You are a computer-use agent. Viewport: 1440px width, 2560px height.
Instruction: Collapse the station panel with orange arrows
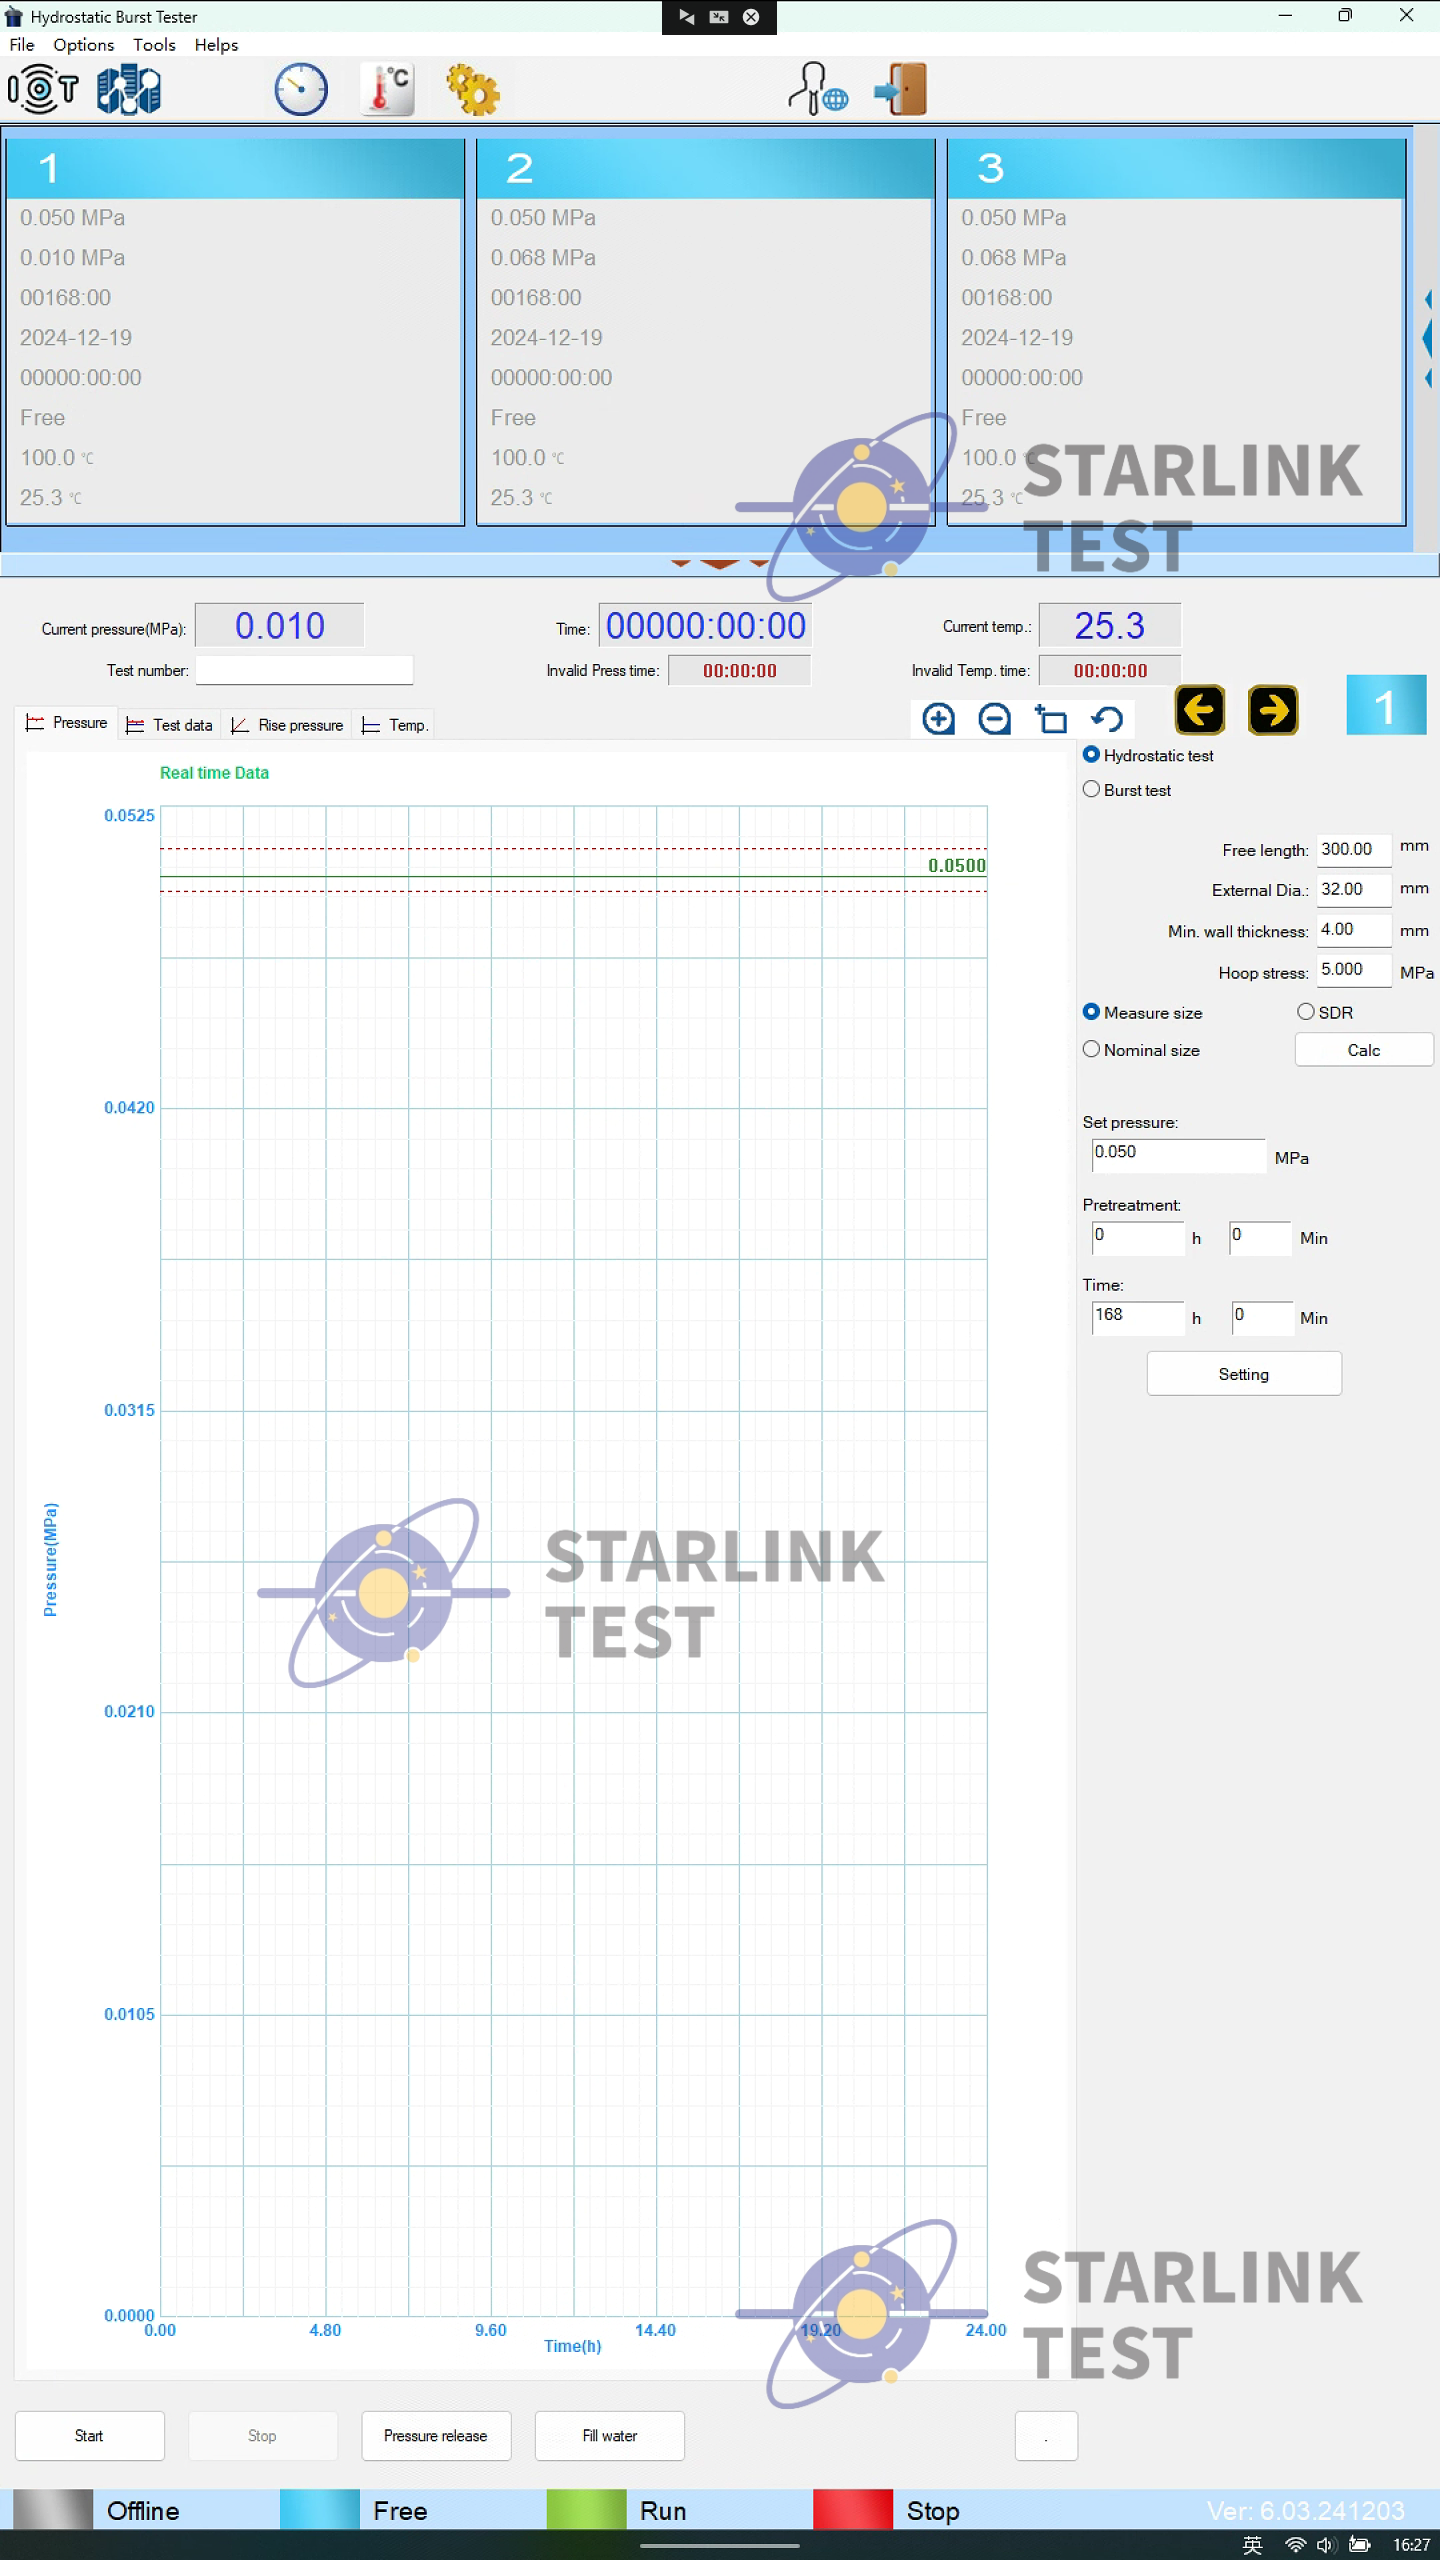pos(720,564)
